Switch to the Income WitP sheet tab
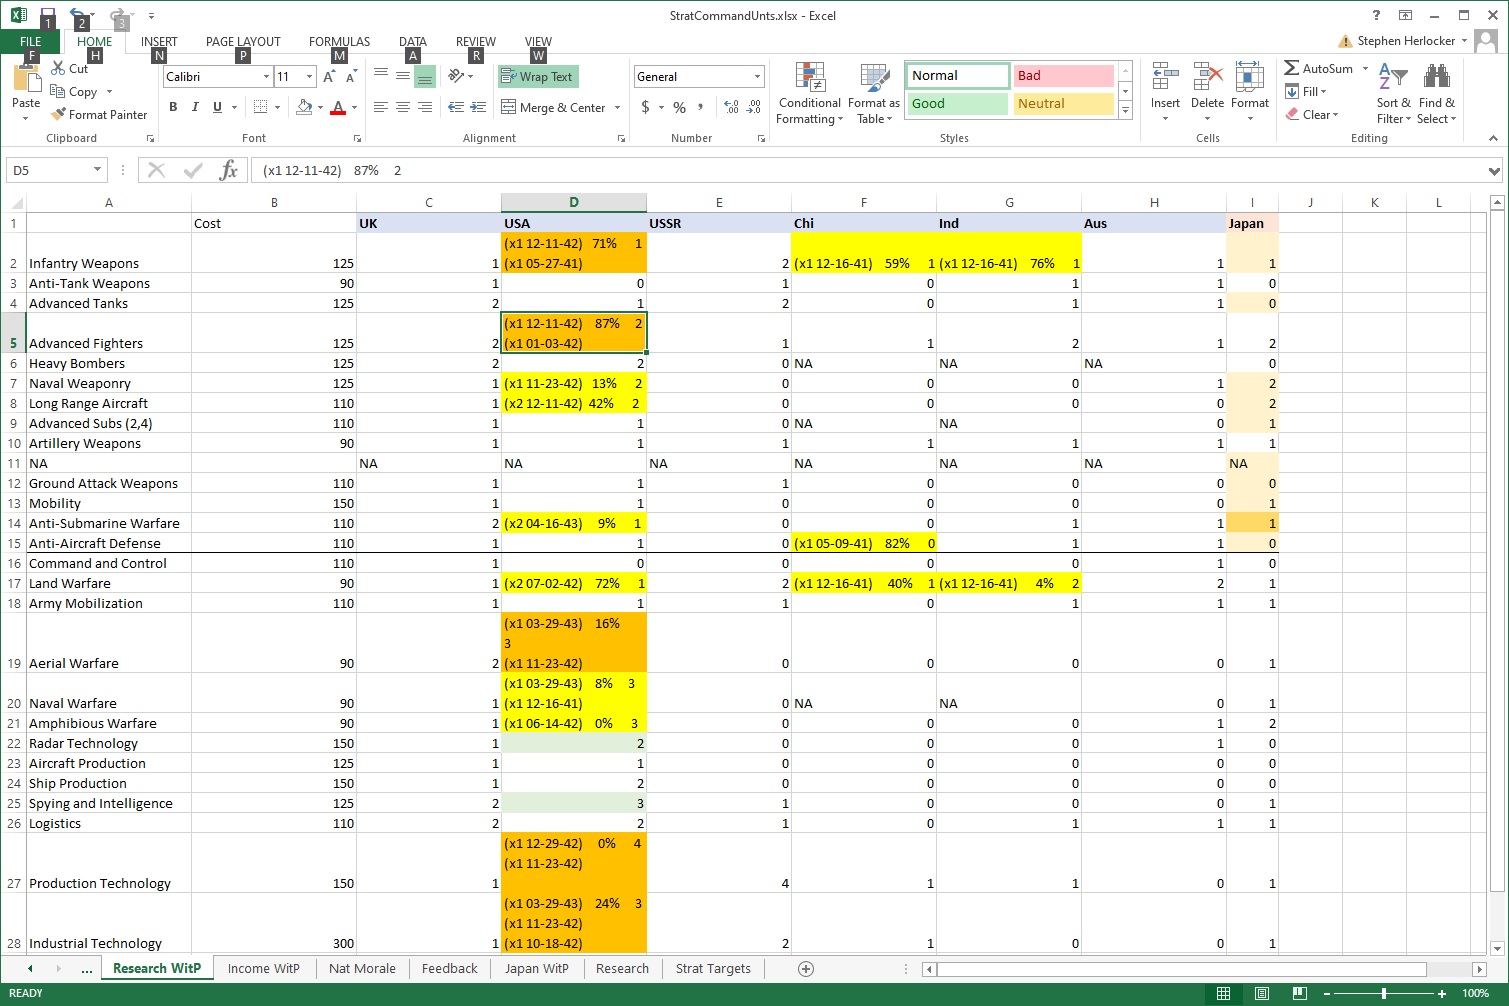This screenshot has height=1006, width=1509. tap(263, 968)
